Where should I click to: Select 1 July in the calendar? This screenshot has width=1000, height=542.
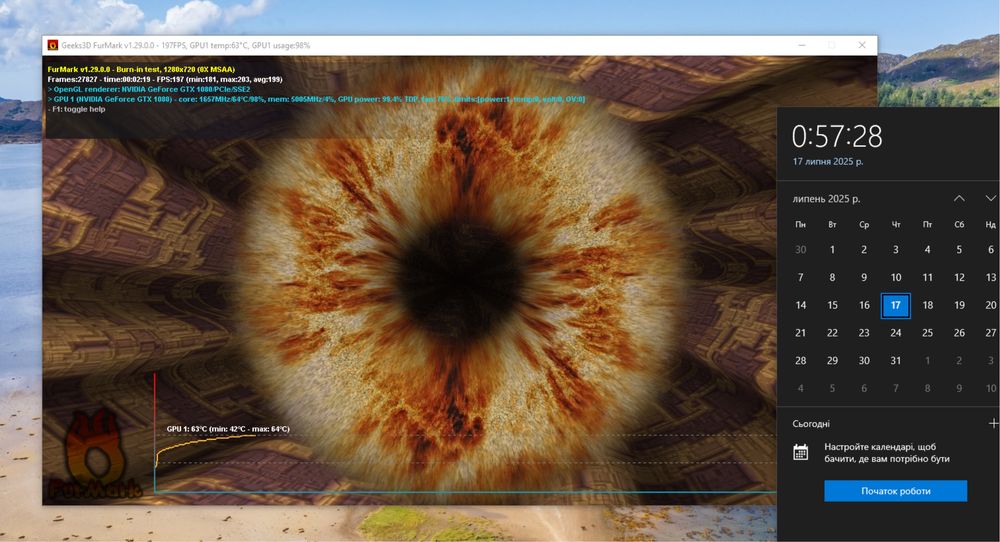click(x=832, y=250)
